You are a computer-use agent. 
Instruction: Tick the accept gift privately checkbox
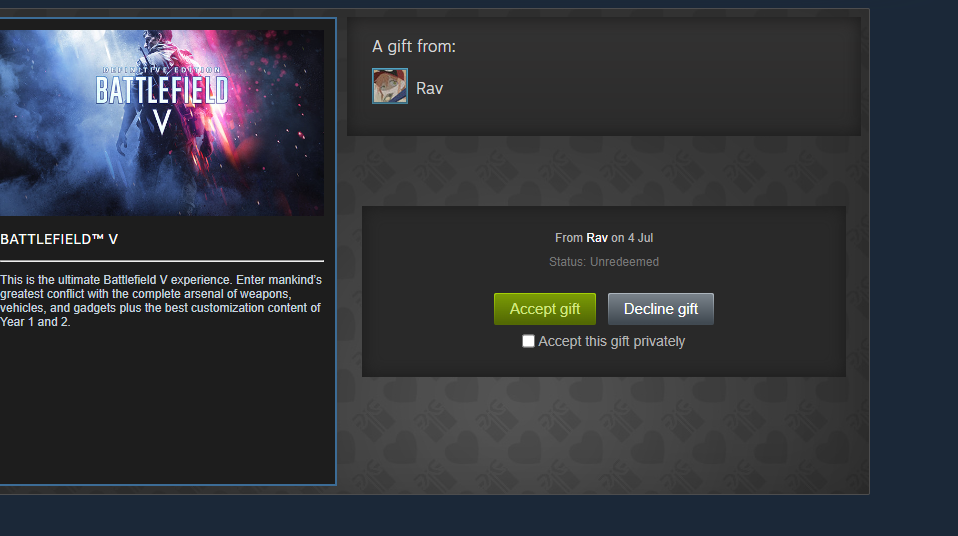(x=528, y=341)
